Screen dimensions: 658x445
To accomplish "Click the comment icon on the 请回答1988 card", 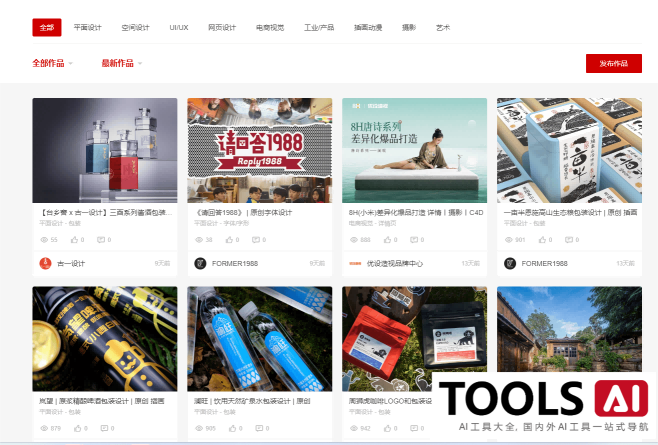I will pyautogui.click(x=254, y=240).
